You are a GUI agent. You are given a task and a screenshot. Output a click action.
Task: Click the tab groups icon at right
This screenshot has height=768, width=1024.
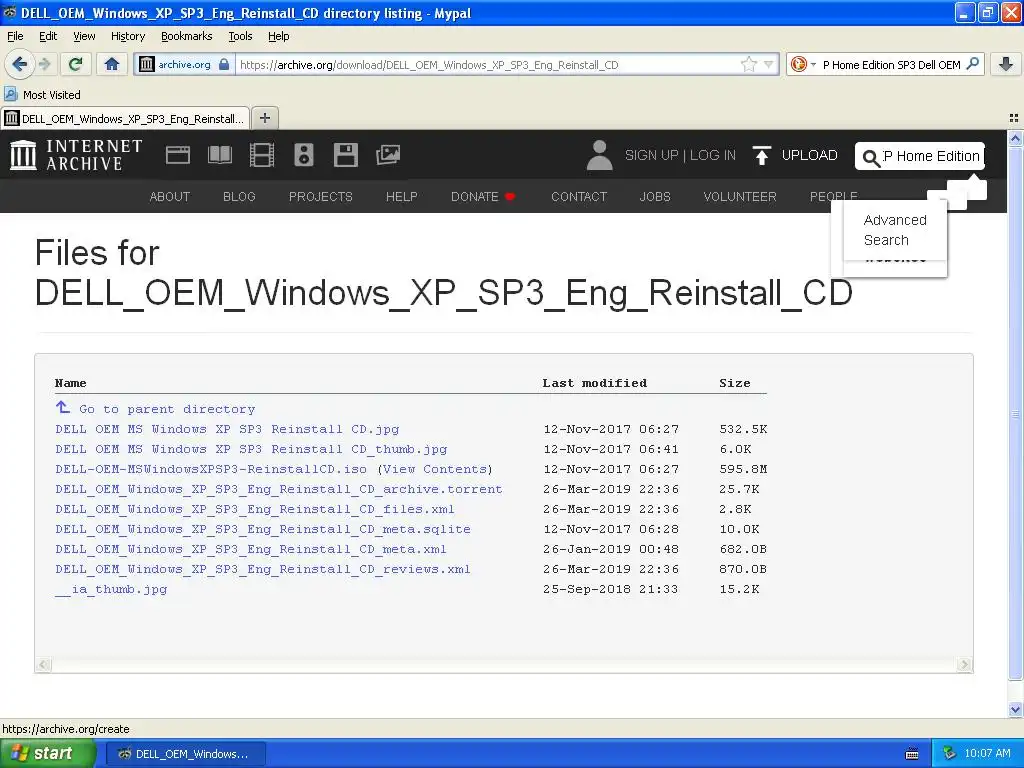coord(1014,118)
